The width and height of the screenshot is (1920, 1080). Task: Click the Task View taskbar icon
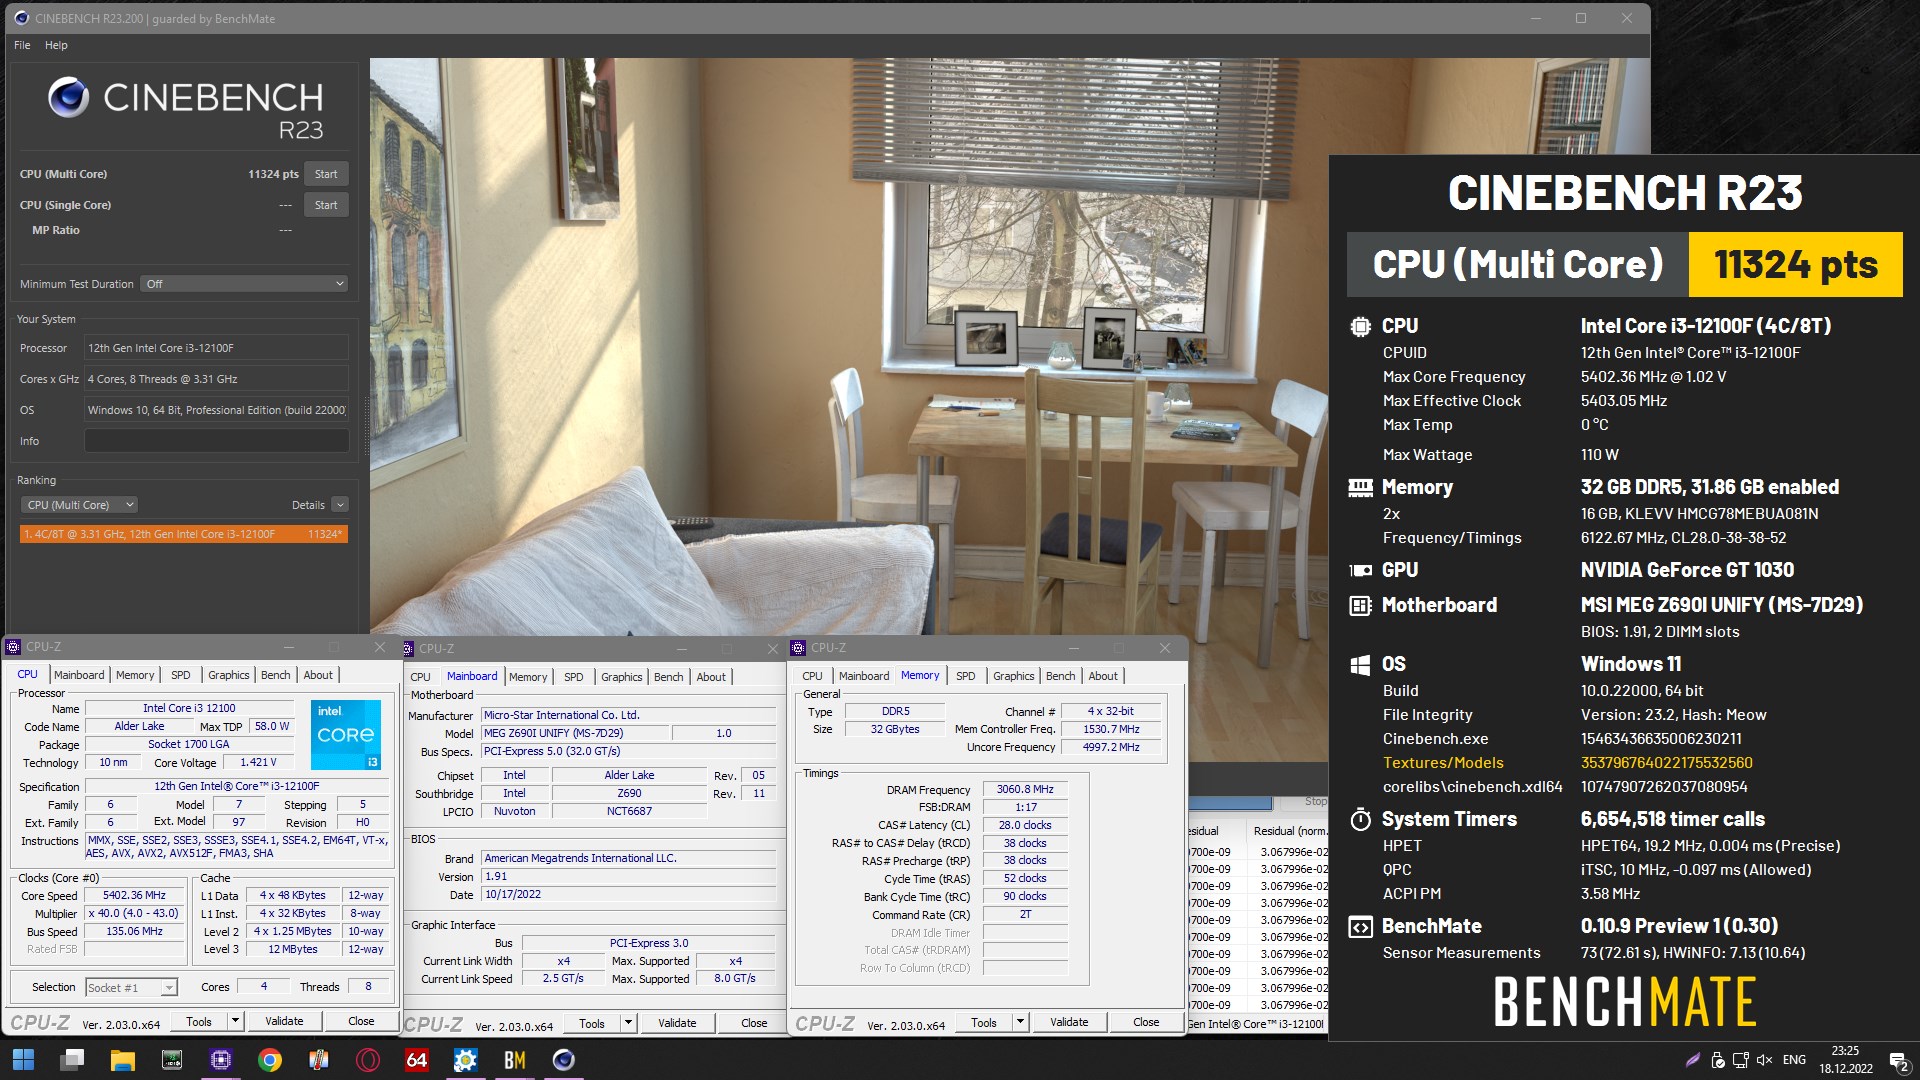(x=73, y=1060)
